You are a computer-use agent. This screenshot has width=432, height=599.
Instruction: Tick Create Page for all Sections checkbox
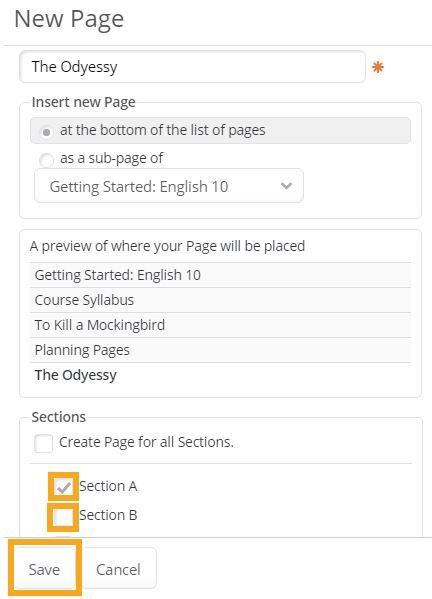tap(43, 444)
